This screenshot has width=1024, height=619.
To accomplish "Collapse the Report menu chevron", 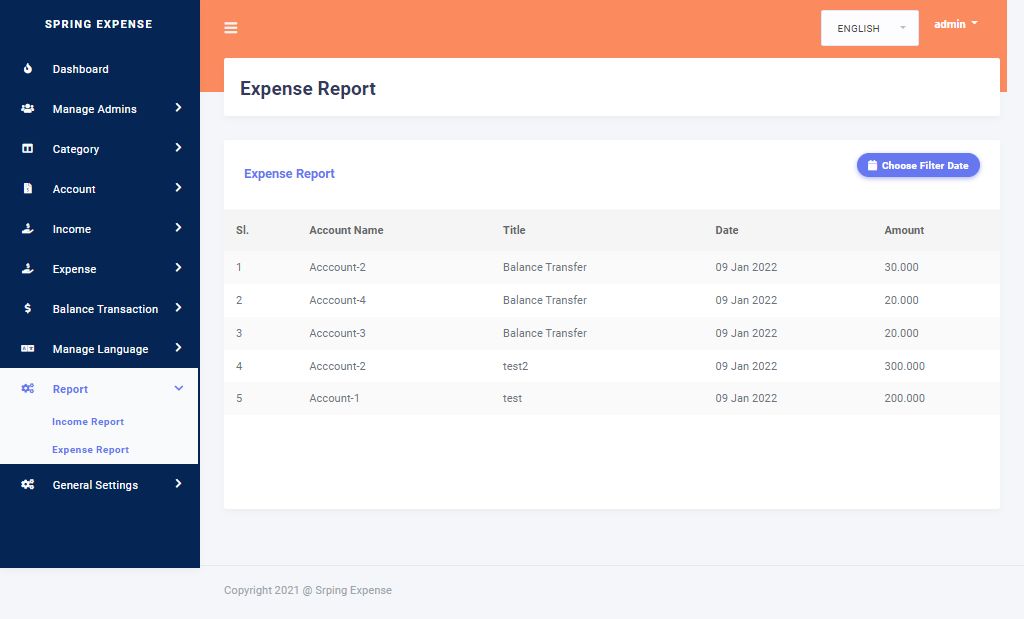I will (179, 388).
